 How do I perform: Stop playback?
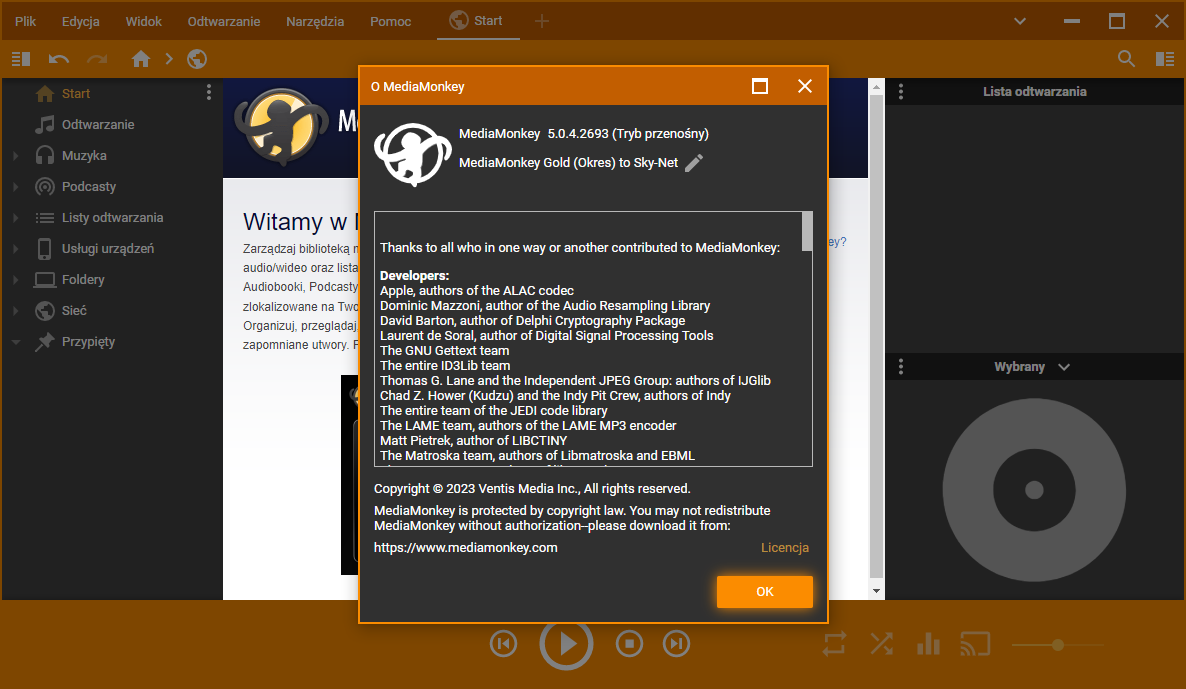[629, 644]
